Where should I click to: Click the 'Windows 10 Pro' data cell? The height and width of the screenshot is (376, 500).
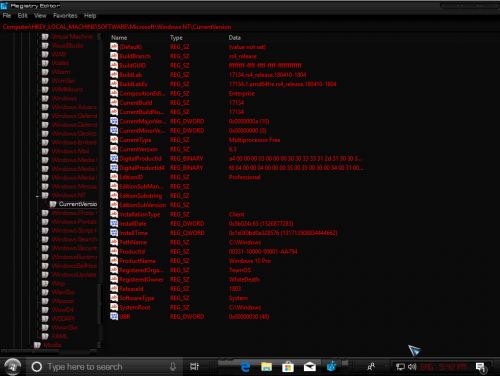pyautogui.click(x=250, y=261)
